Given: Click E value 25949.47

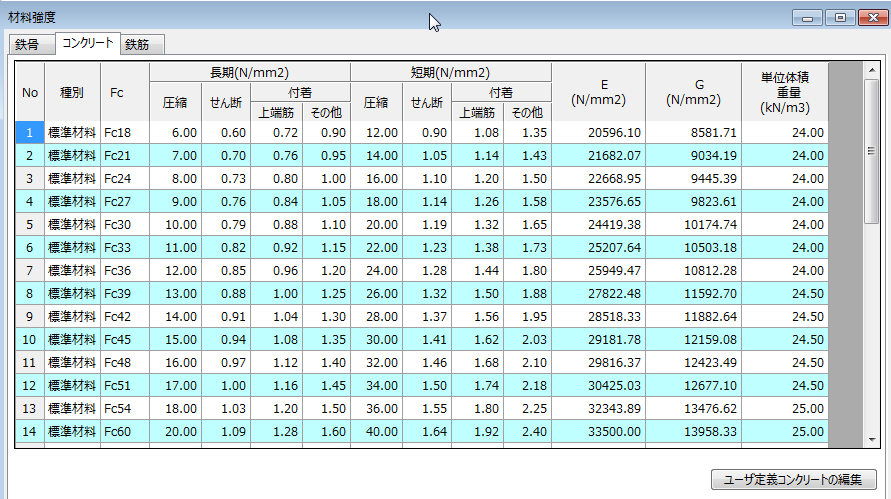Looking at the screenshot, I should tap(598, 271).
